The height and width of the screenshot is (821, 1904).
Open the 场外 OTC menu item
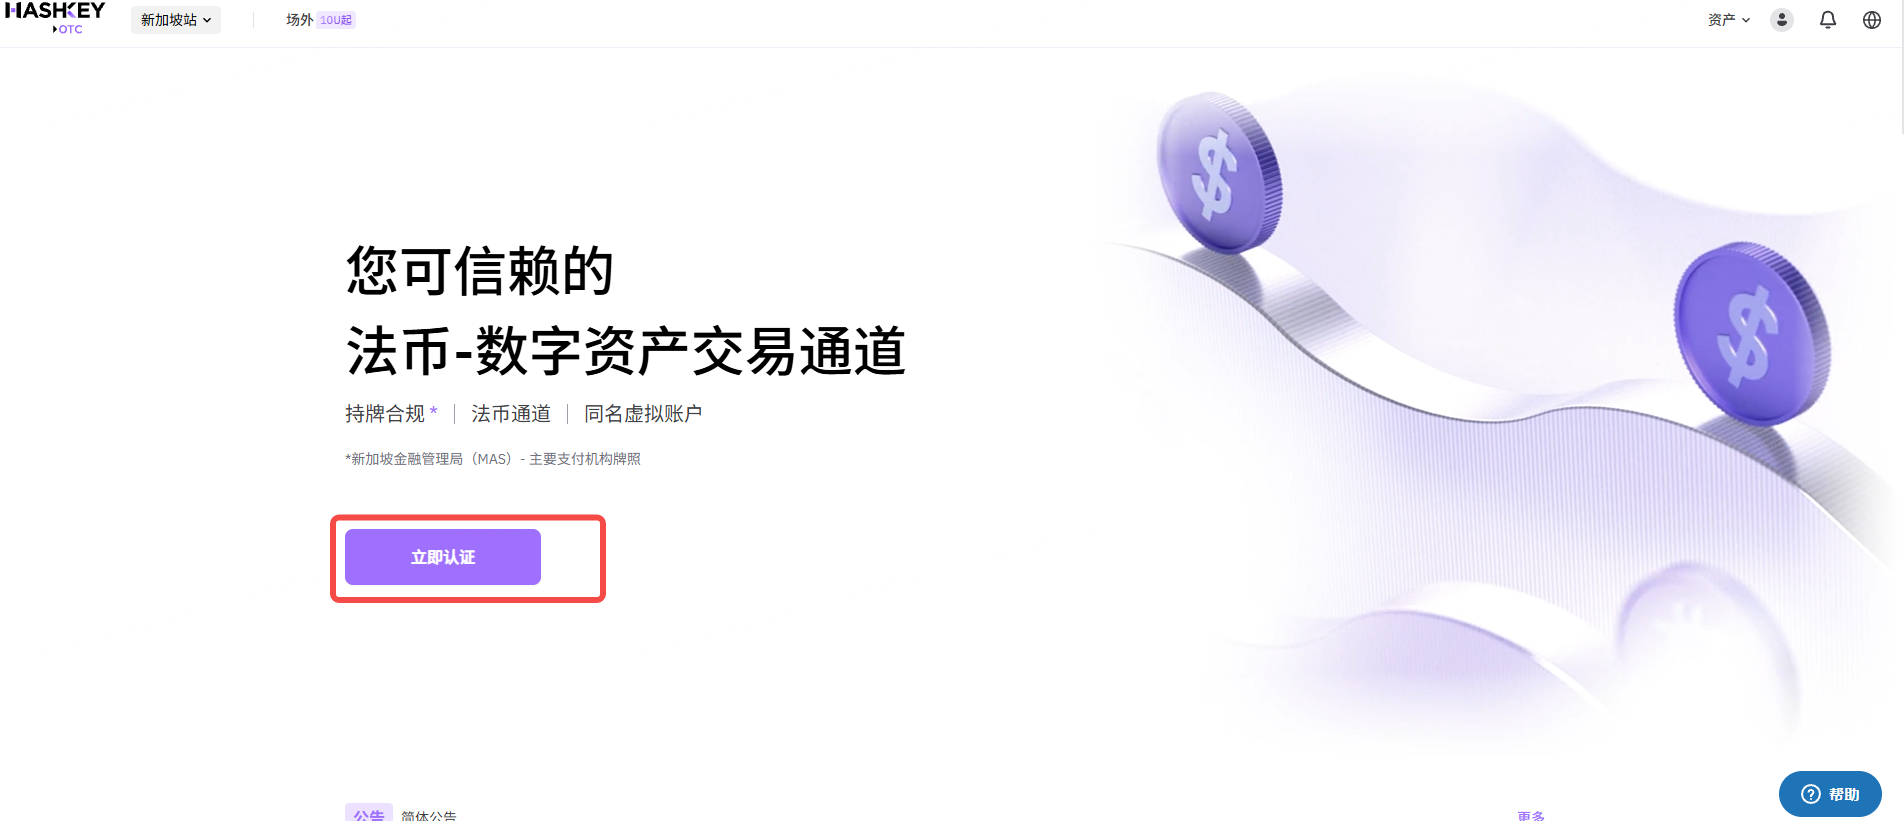[299, 20]
